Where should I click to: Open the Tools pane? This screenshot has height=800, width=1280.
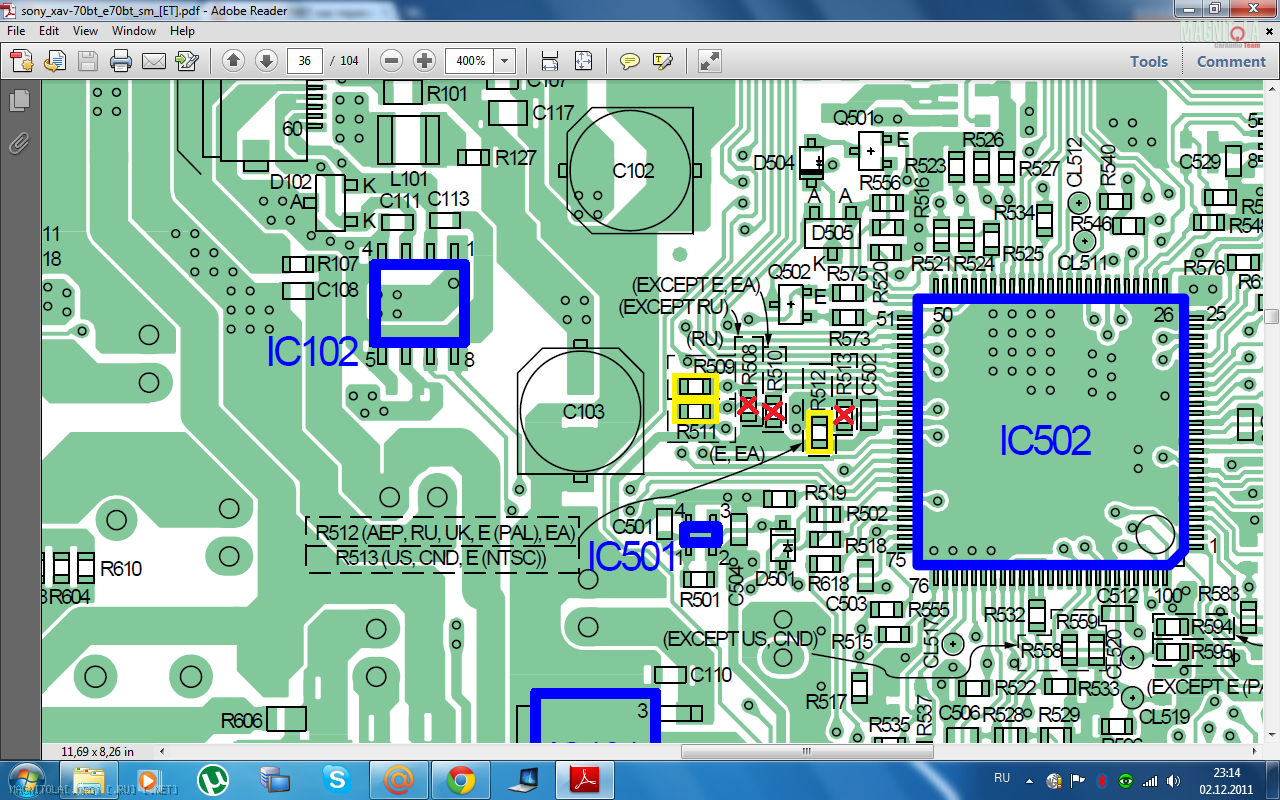click(x=1149, y=61)
